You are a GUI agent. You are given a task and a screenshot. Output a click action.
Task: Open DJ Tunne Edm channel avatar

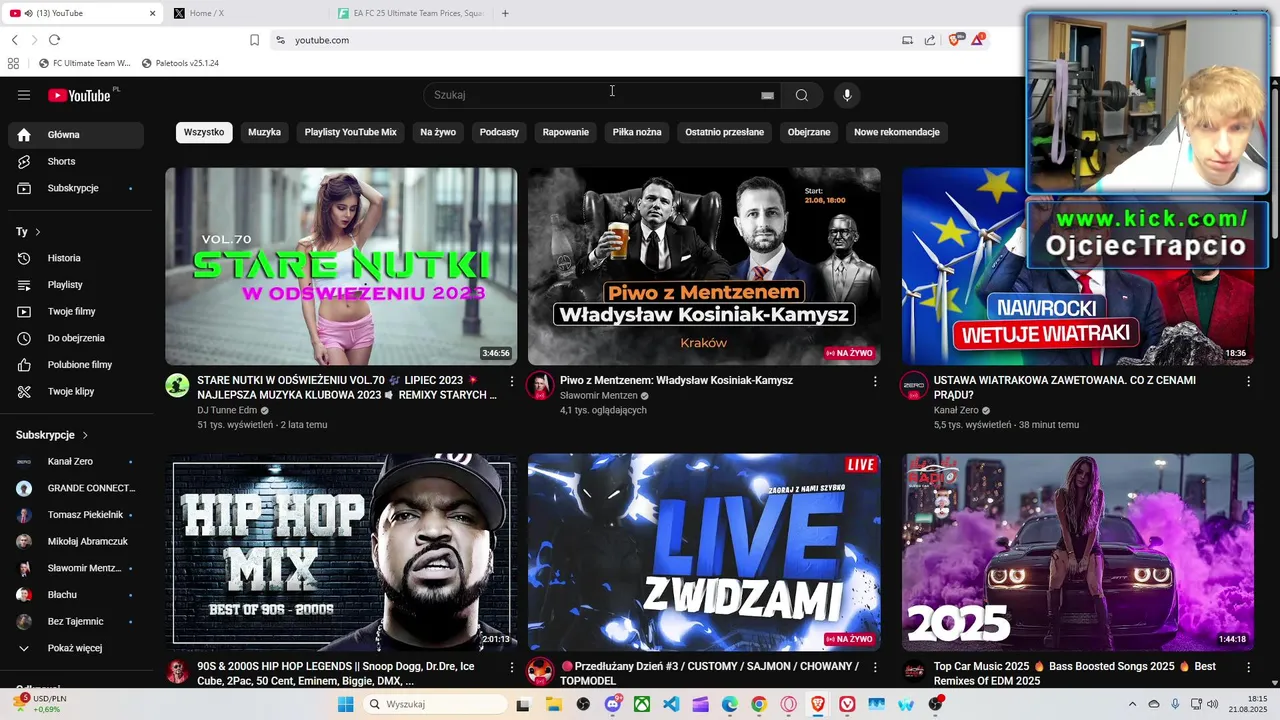(177, 386)
